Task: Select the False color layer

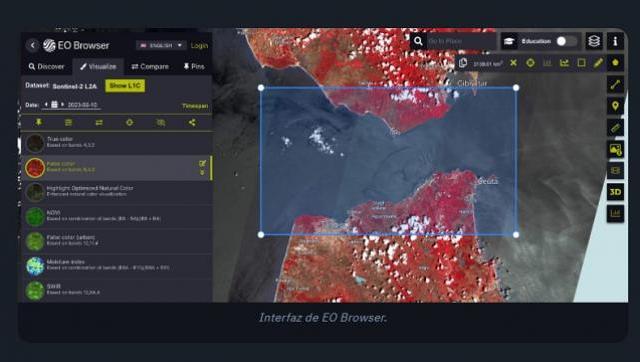Action: click(x=116, y=167)
